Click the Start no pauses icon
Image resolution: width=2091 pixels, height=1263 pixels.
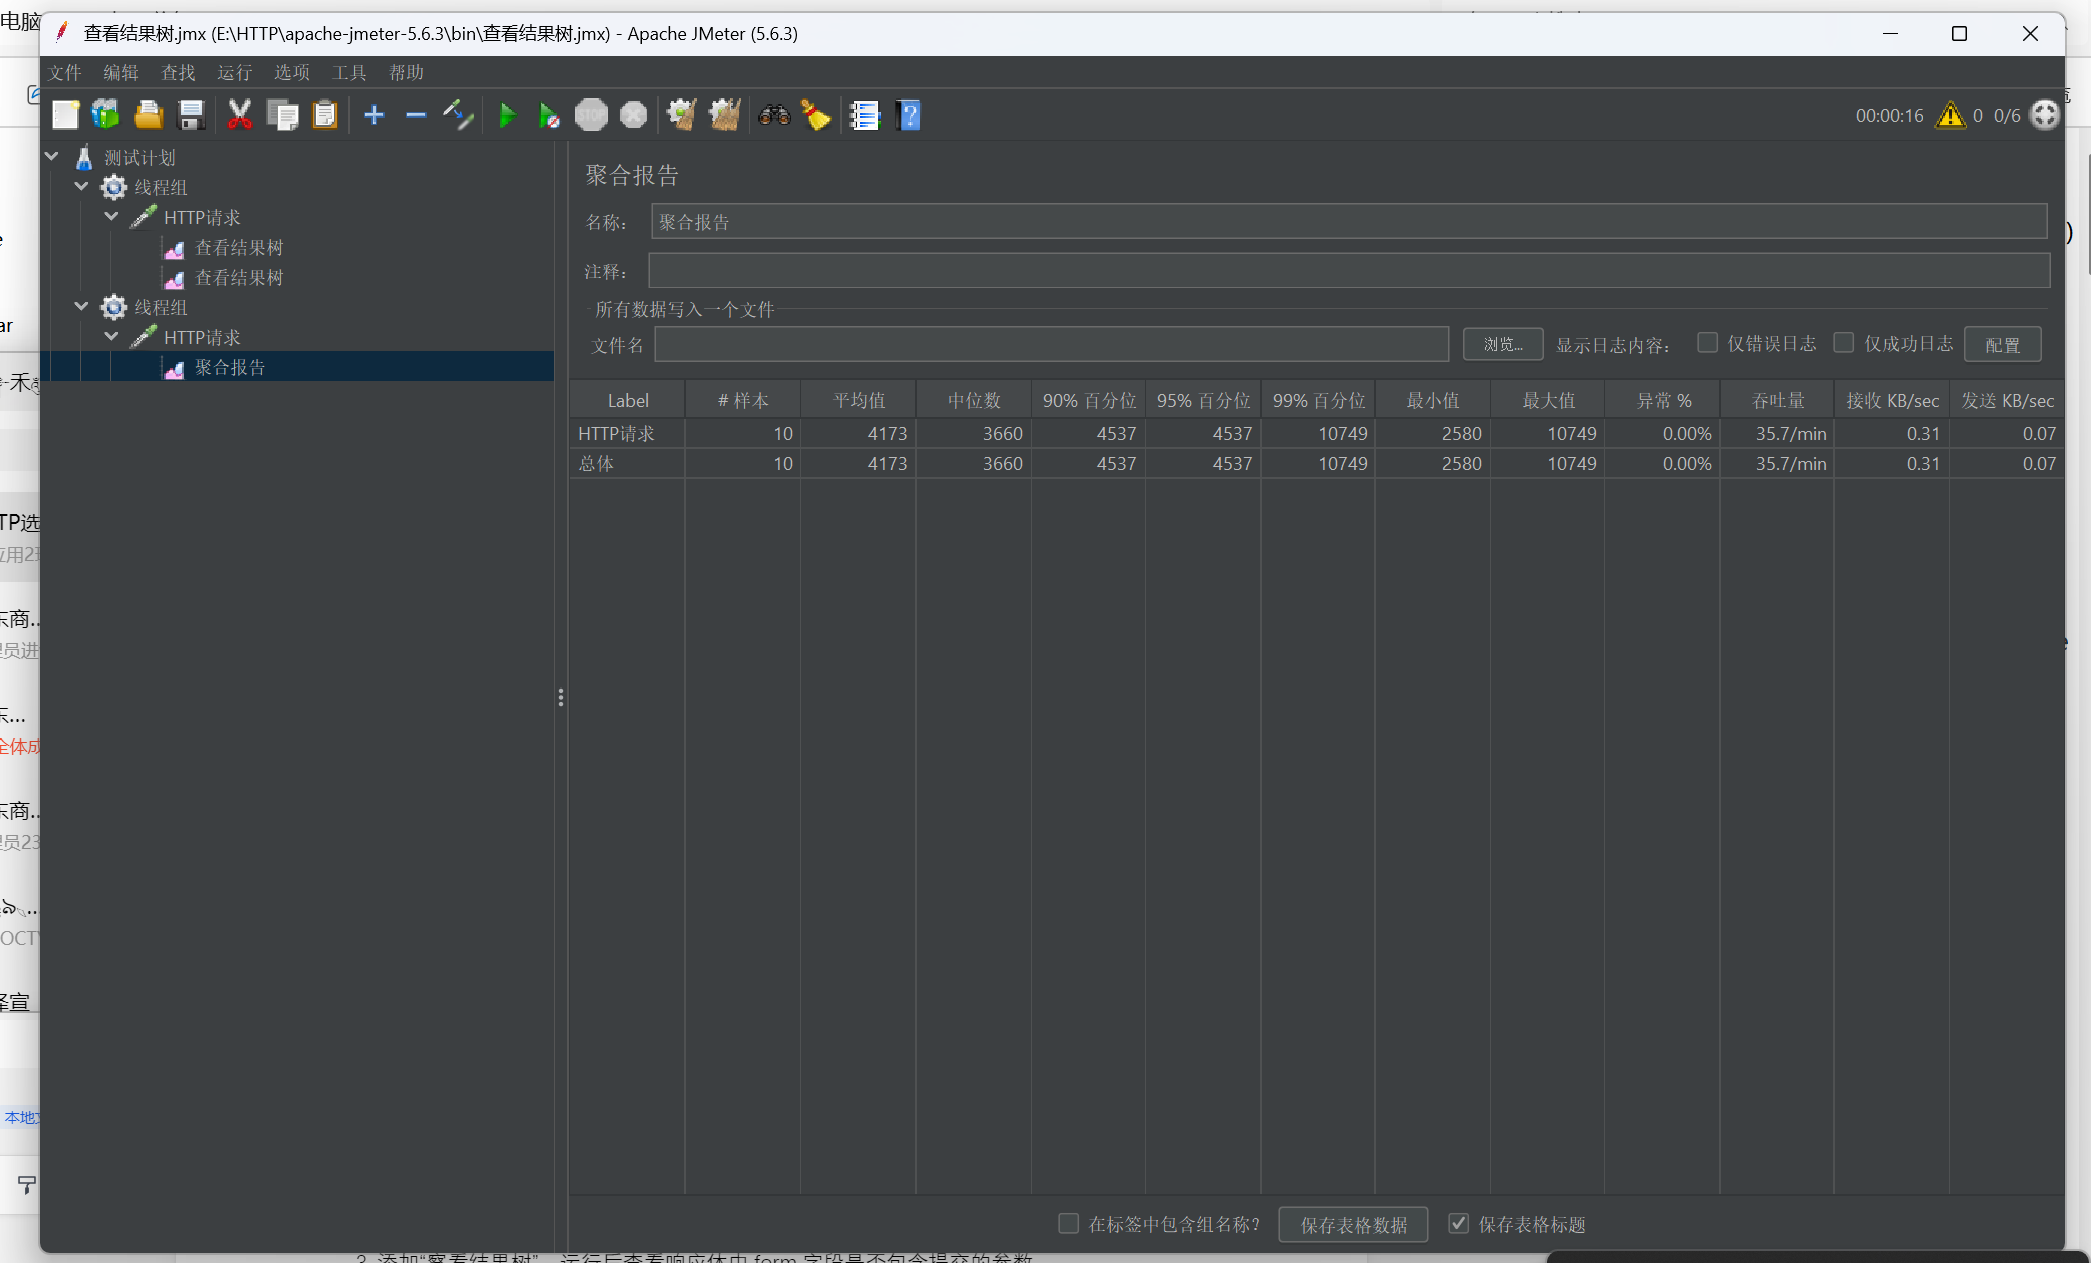tap(549, 116)
